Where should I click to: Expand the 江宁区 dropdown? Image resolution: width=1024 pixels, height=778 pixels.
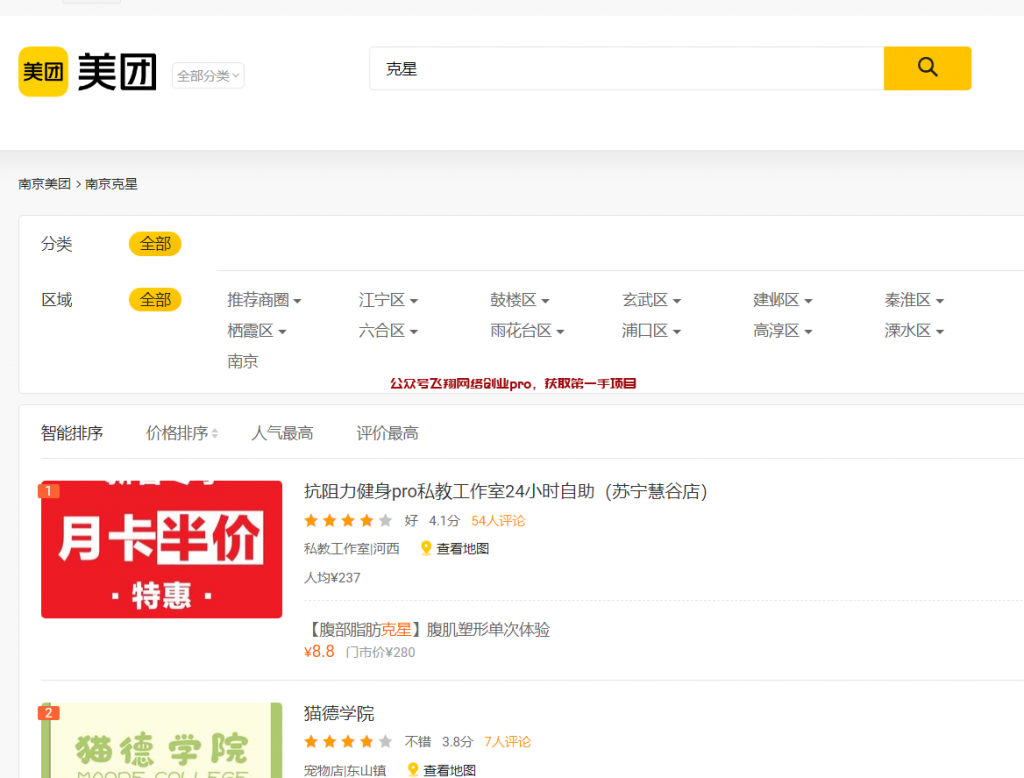pos(388,299)
